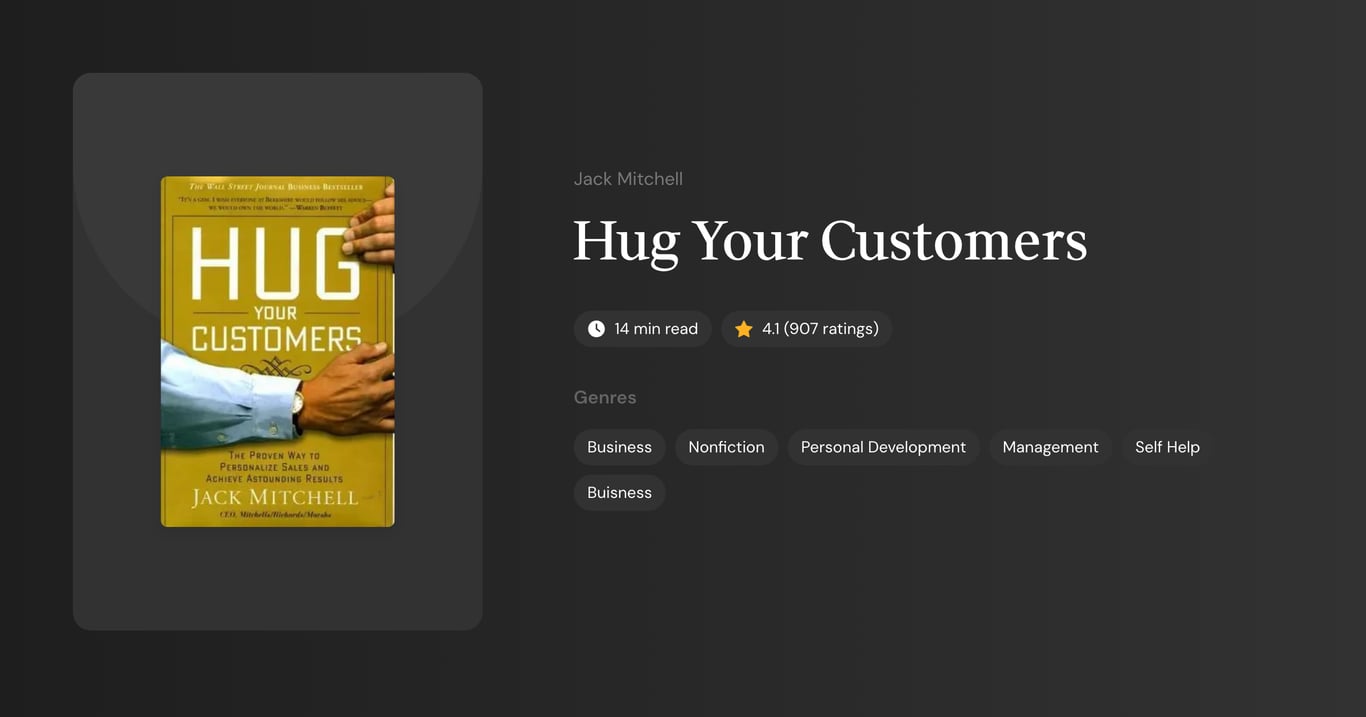Click the misspelled Buisness genre tag
1366x717 pixels.
pyautogui.click(x=619, y=492)
